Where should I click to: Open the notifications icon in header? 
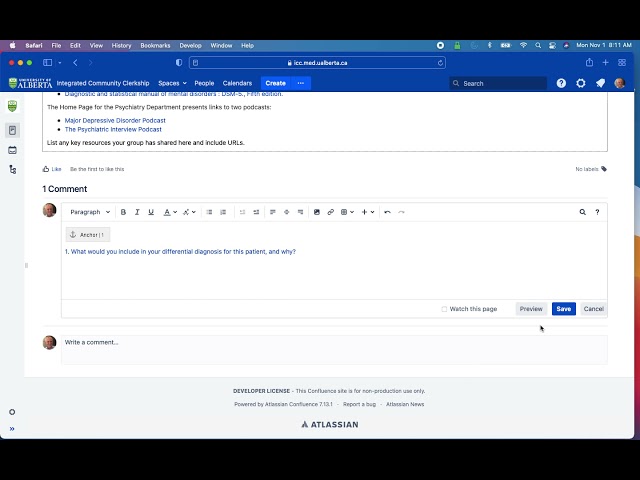600,83
